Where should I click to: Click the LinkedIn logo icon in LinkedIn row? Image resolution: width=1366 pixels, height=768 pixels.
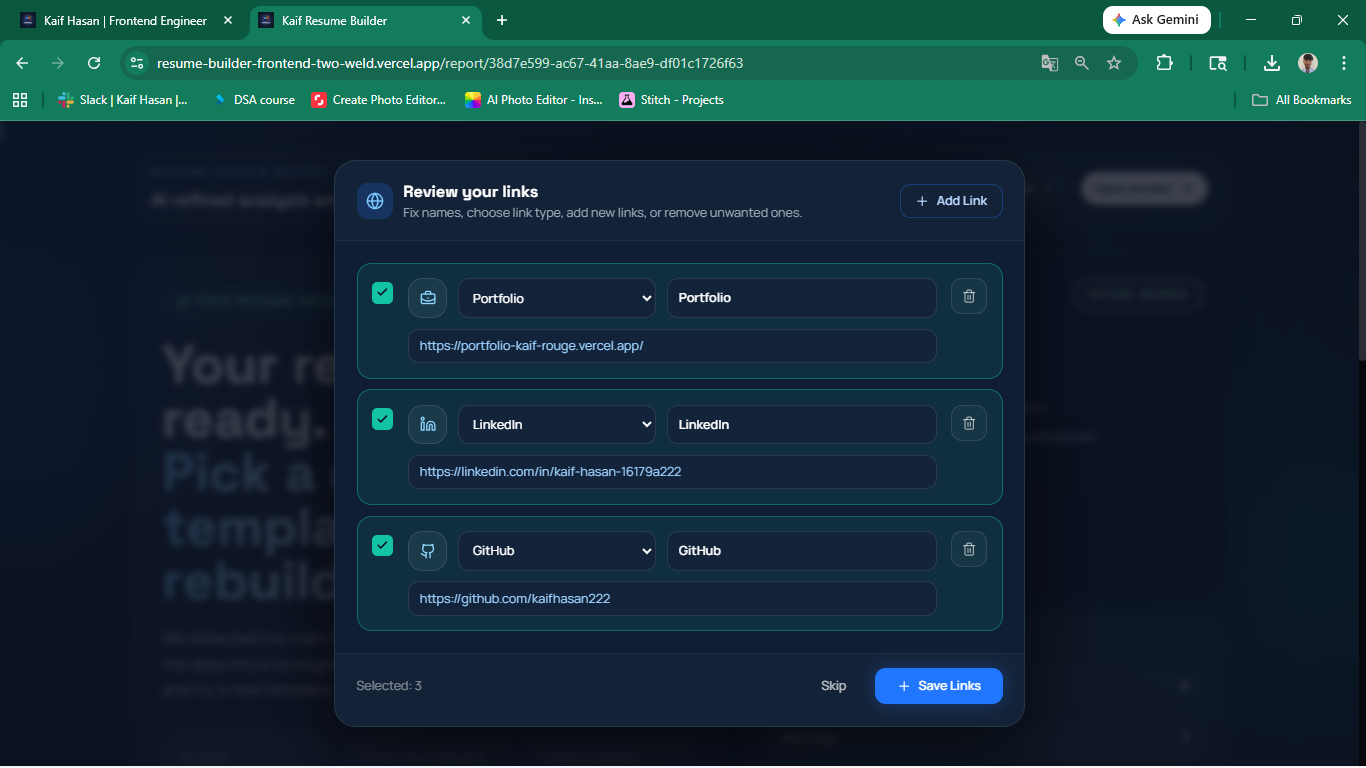click(428, 424)
